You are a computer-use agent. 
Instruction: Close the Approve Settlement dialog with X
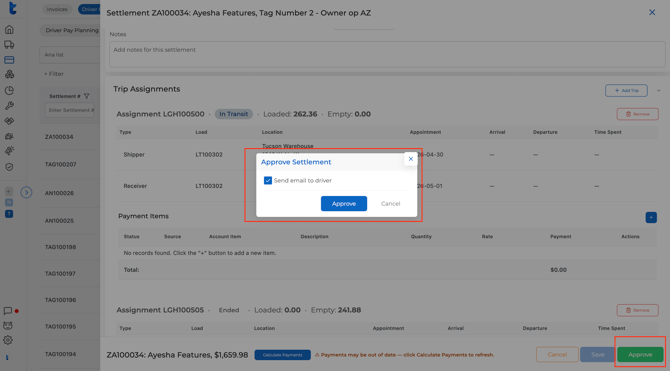[x=411, y=159]
